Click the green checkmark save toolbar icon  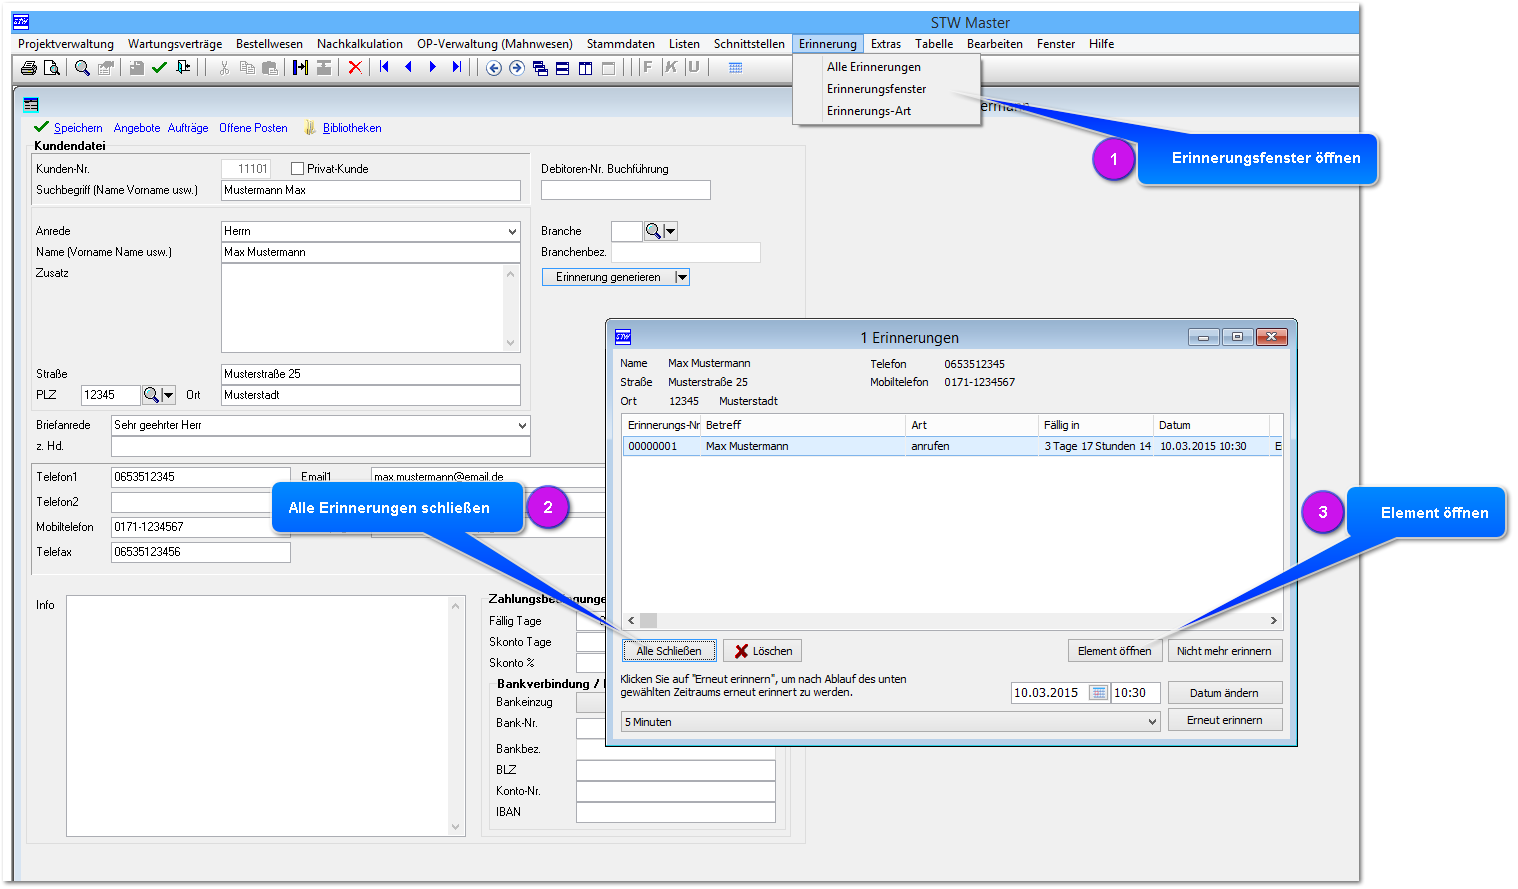pos(159,68)
